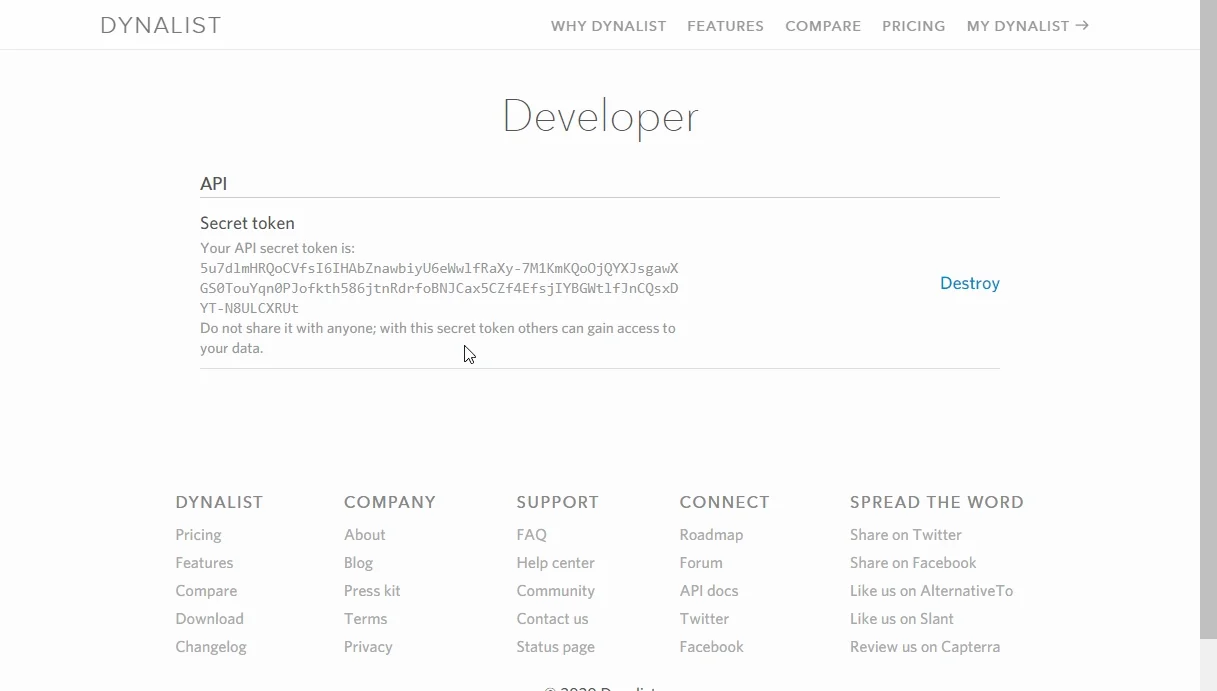This screenshot has width=1217, height=691.
Task: Click Share on Facebook
Action: point(913,563)
